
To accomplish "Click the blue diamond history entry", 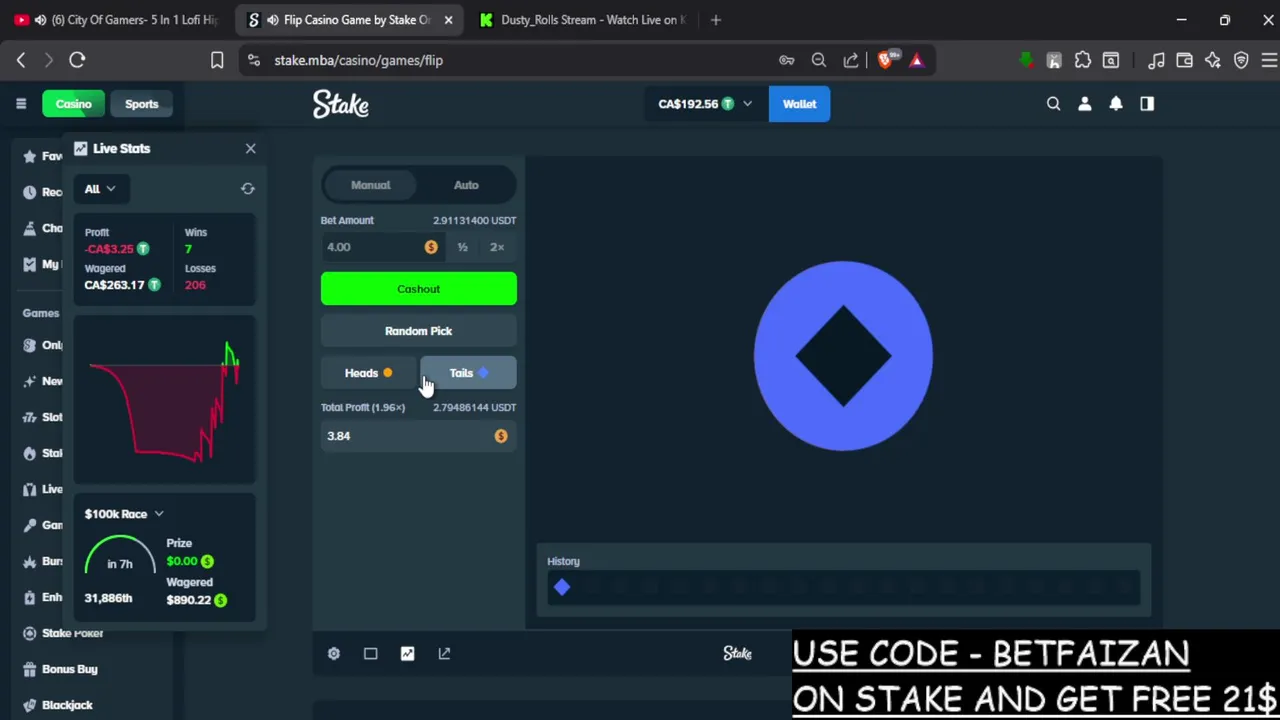I will point(562,588).
